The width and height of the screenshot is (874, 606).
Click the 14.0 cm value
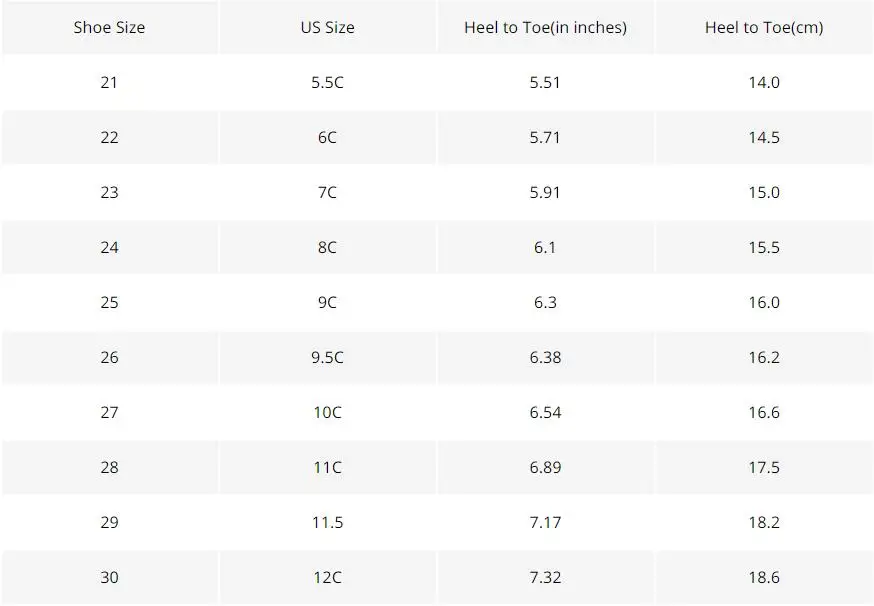pos(764,83)
